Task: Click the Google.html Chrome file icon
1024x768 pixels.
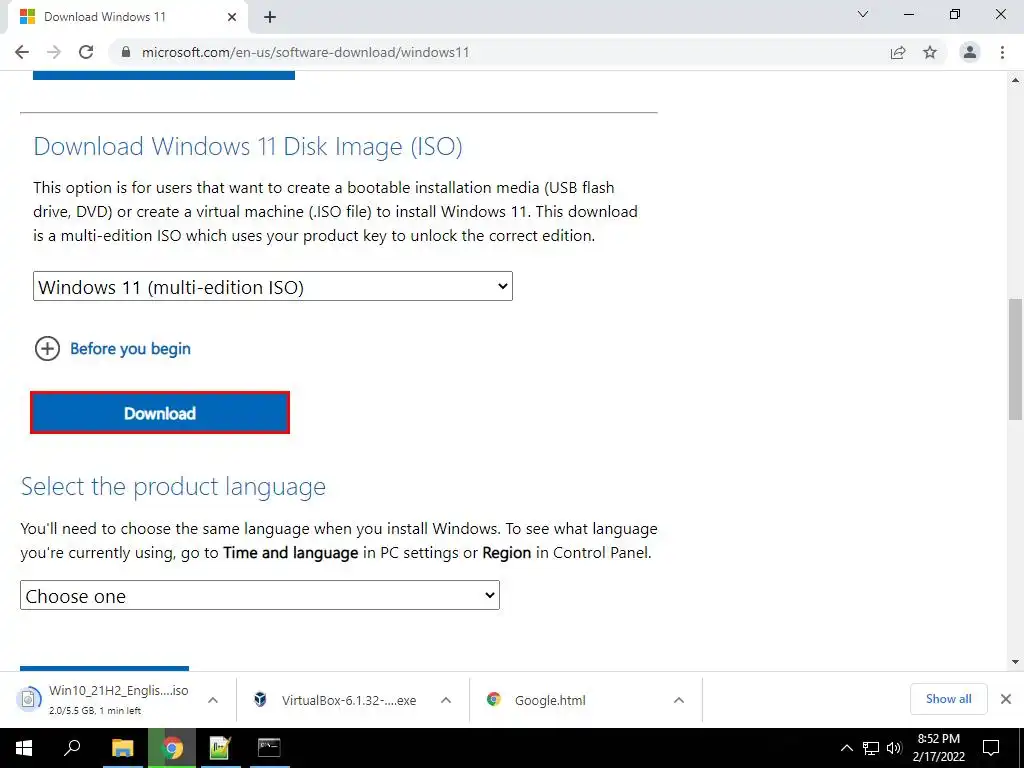Action: click(x=494, y=699)
